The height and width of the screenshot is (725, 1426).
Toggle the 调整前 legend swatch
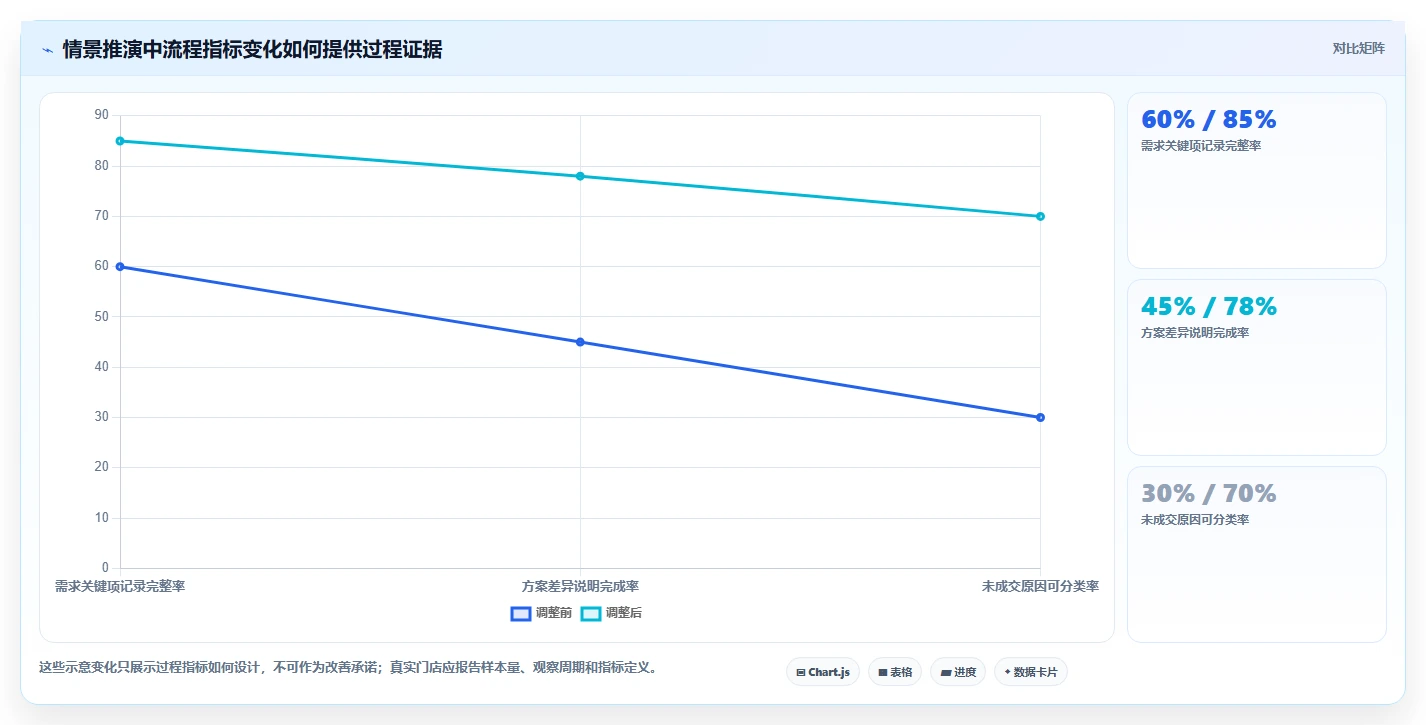(521, 613)
